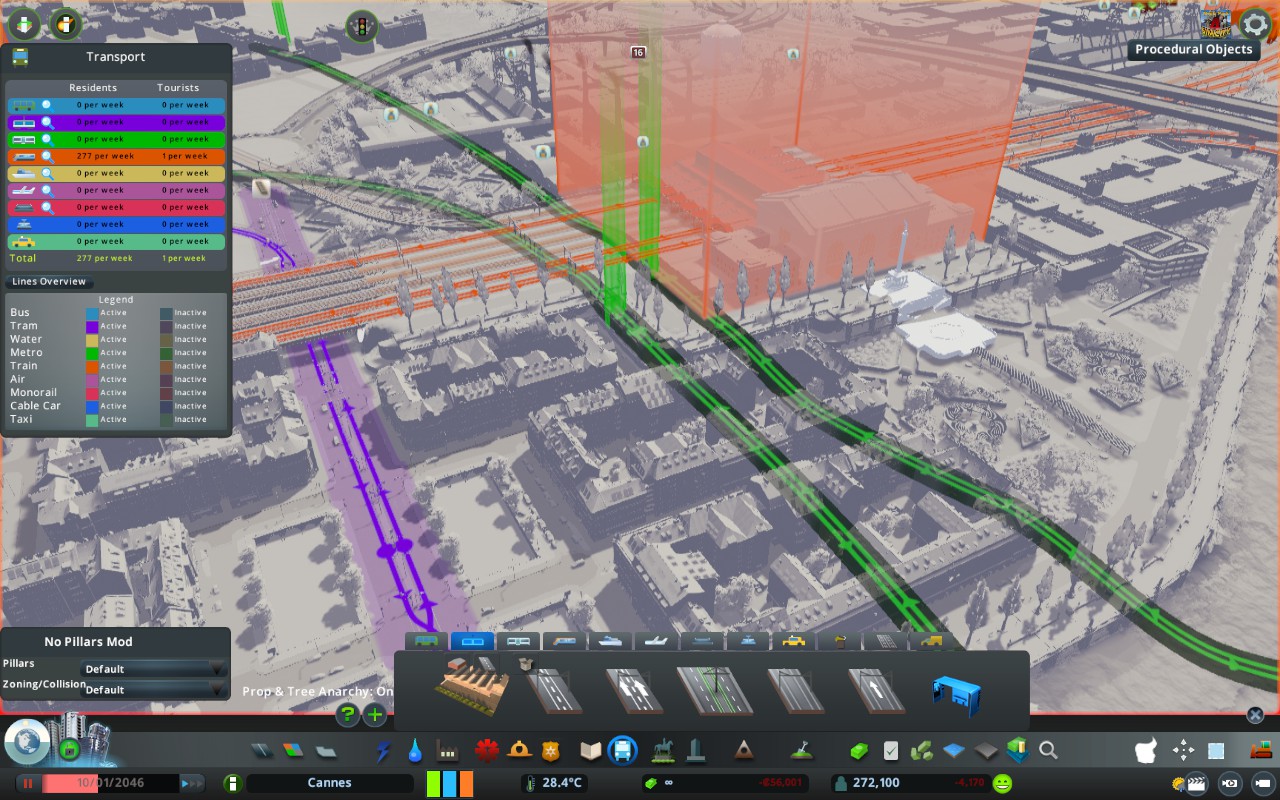This screenshot has height=800, width=1280.
Task: Click Train Active orange color swatch
Action: point(92,366)
